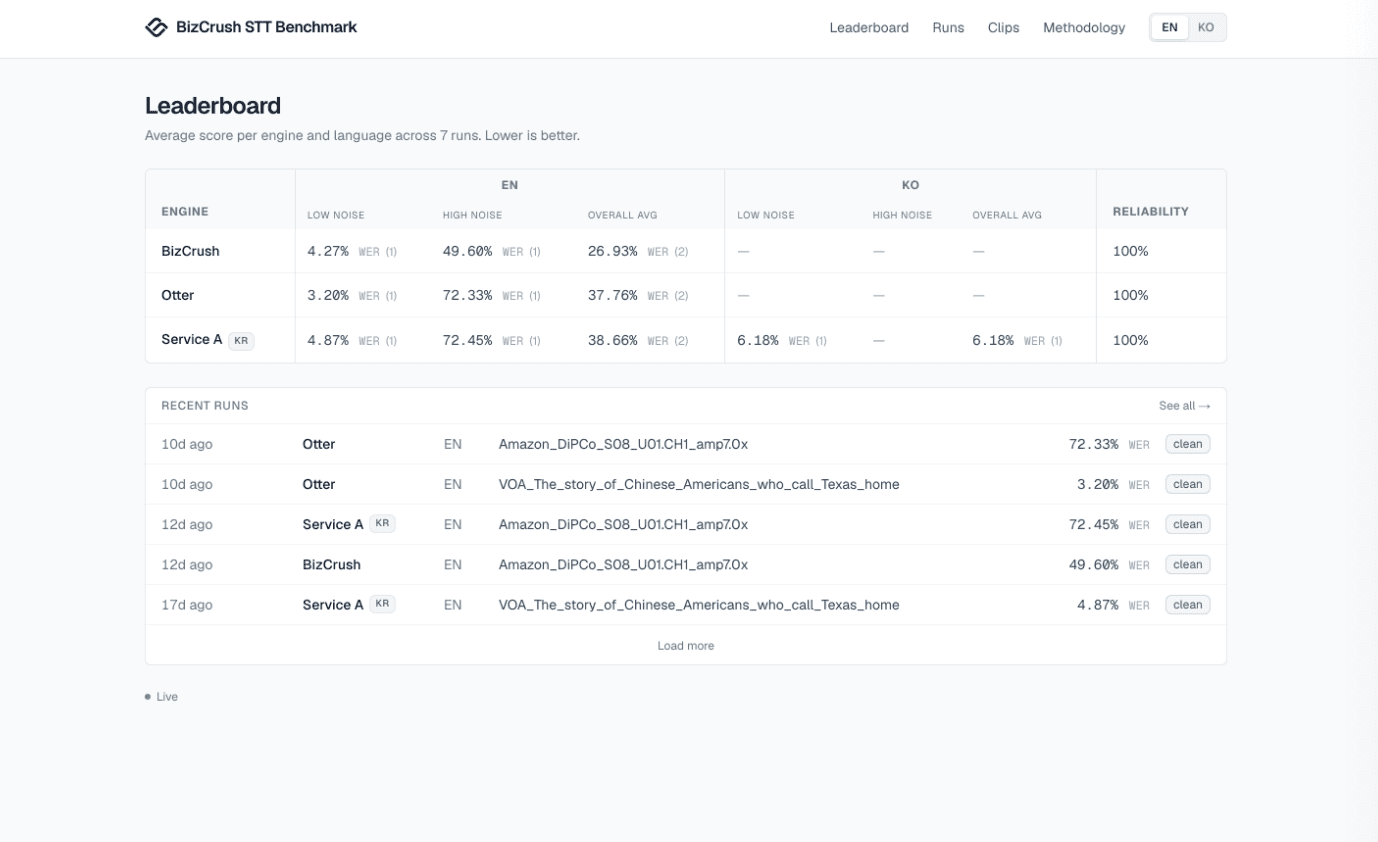
Task: Click the Live status indicator
Action: (162, 697)
